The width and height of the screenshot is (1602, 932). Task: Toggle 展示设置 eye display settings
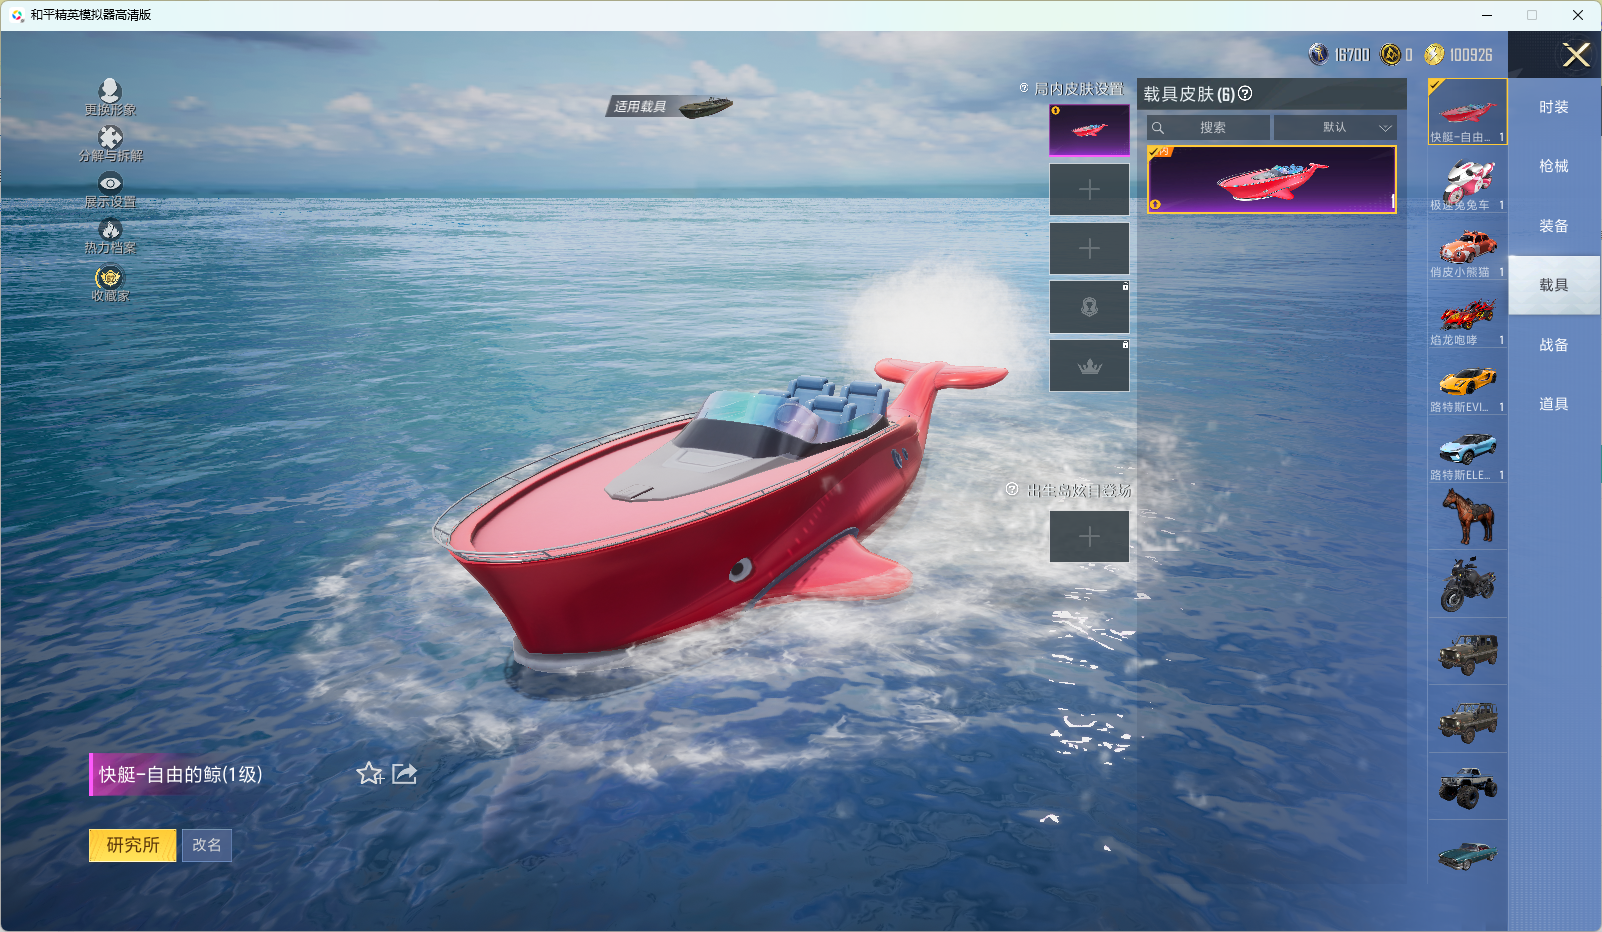(110, 184)
